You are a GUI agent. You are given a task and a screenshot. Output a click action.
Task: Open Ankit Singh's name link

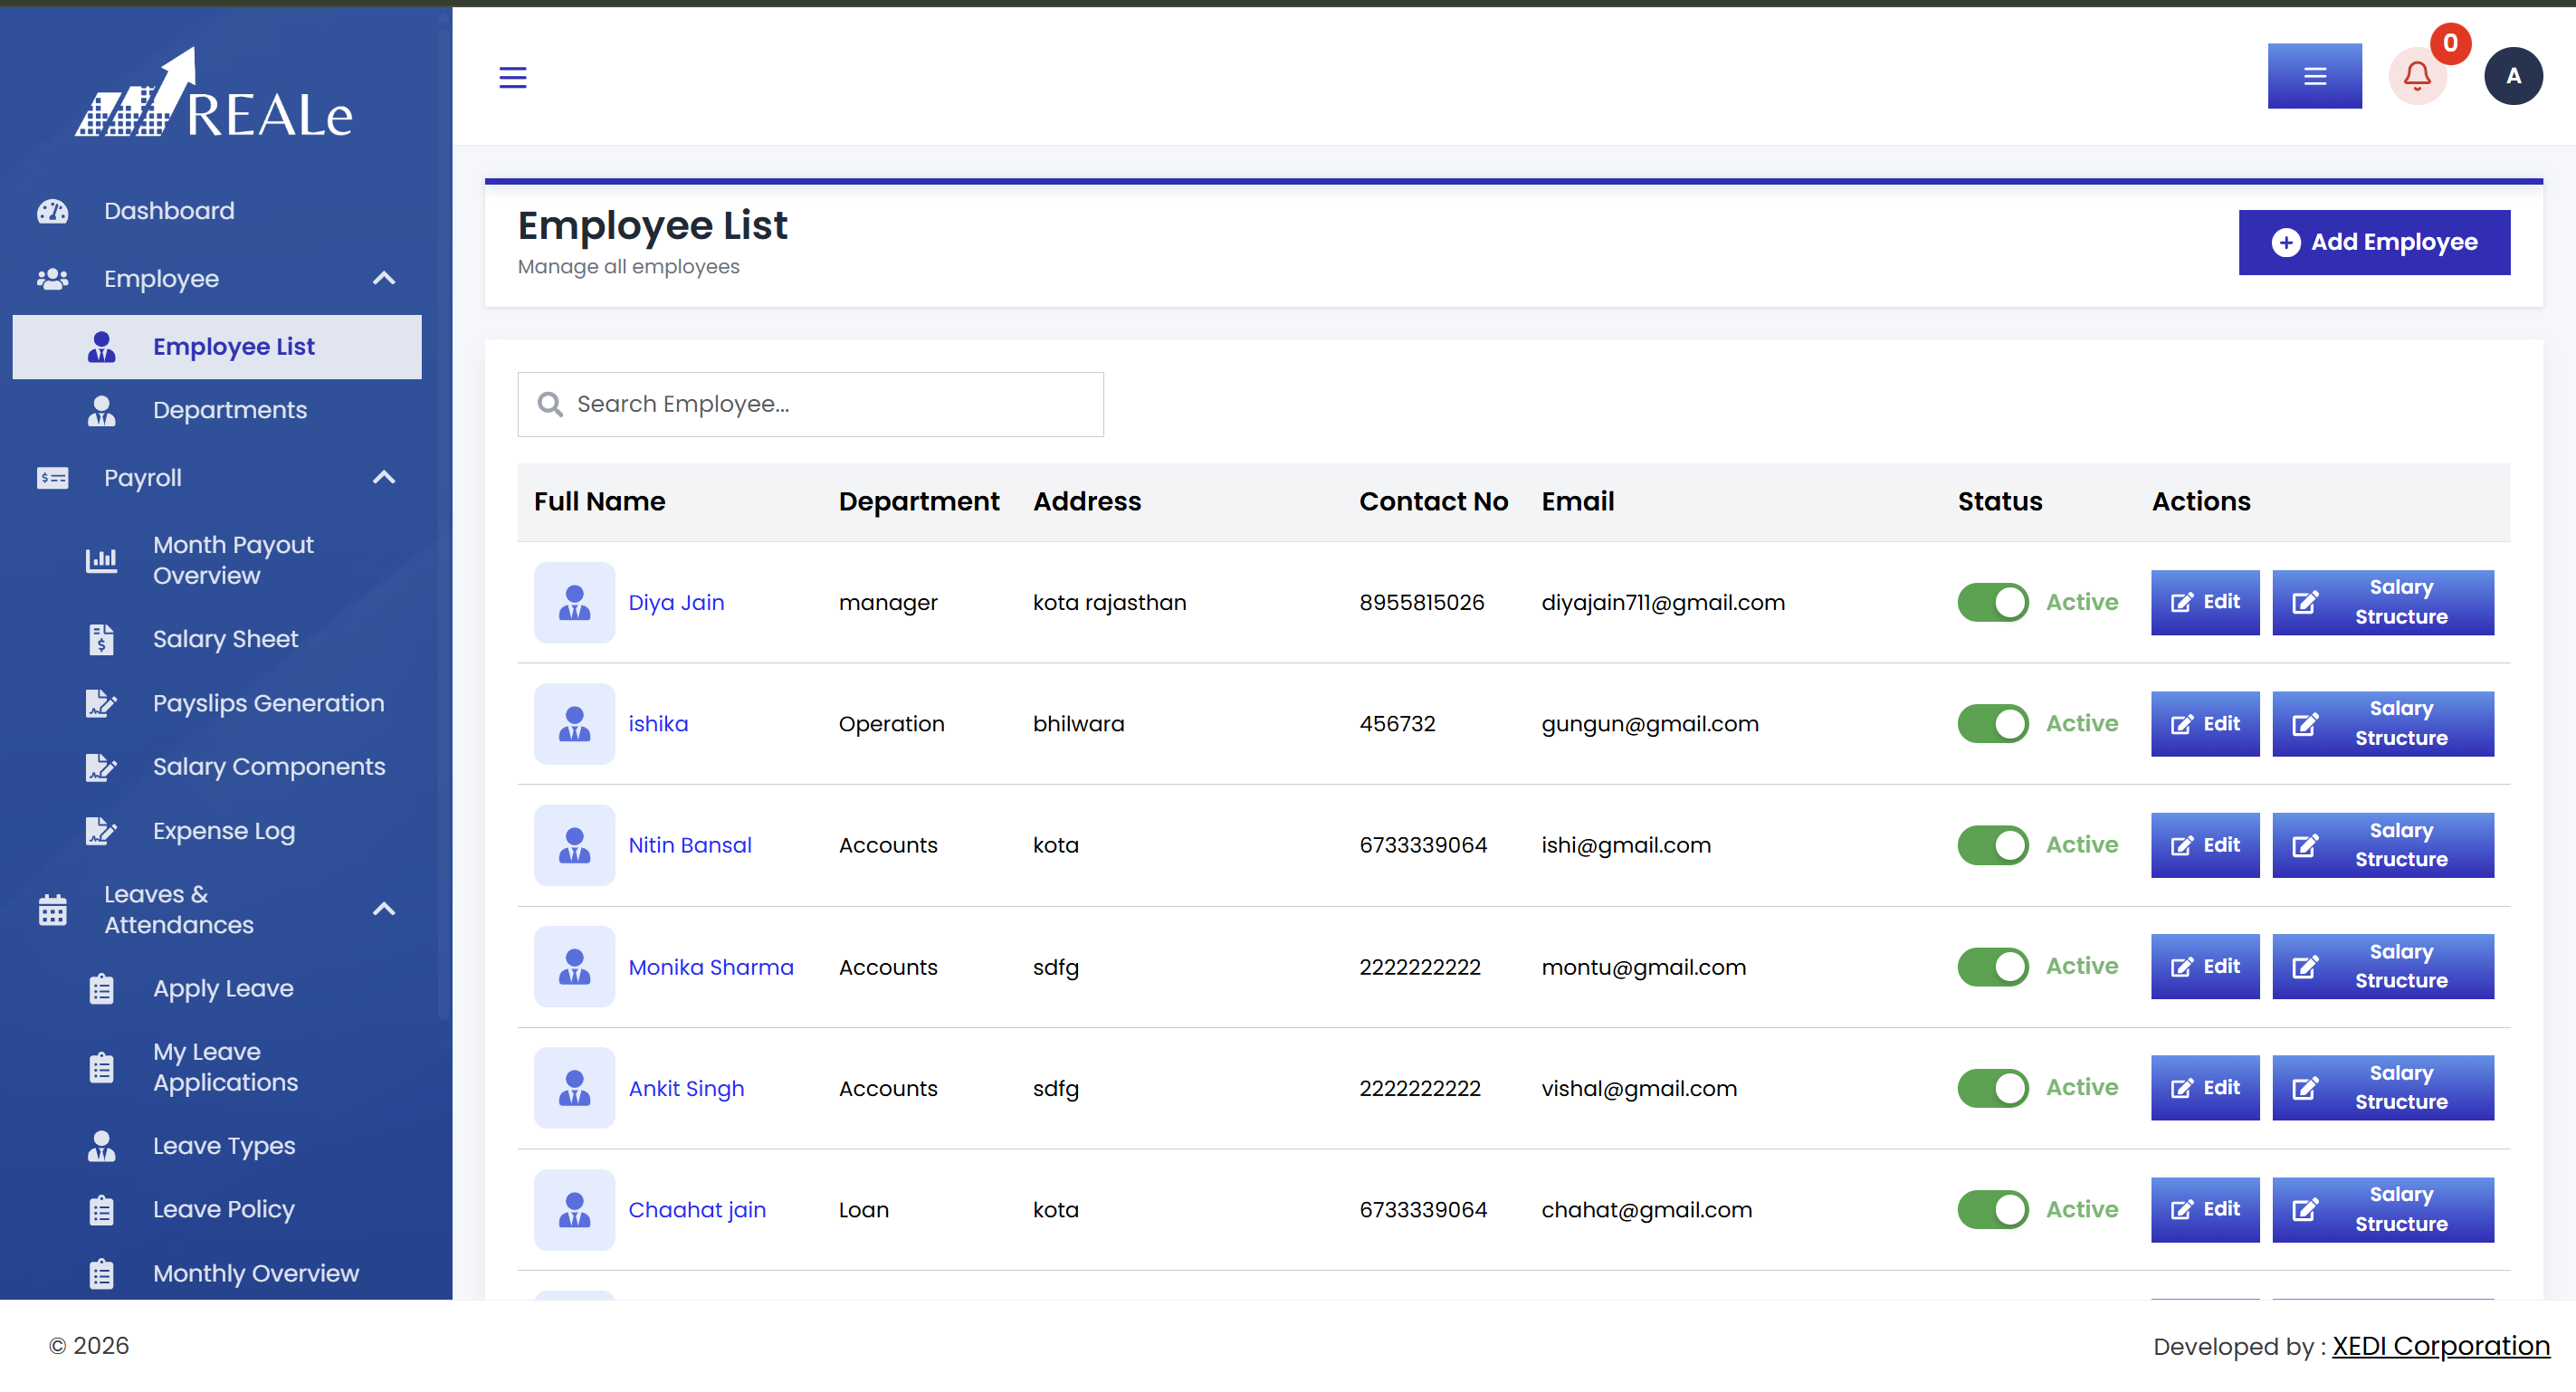tap(686, 1088)
